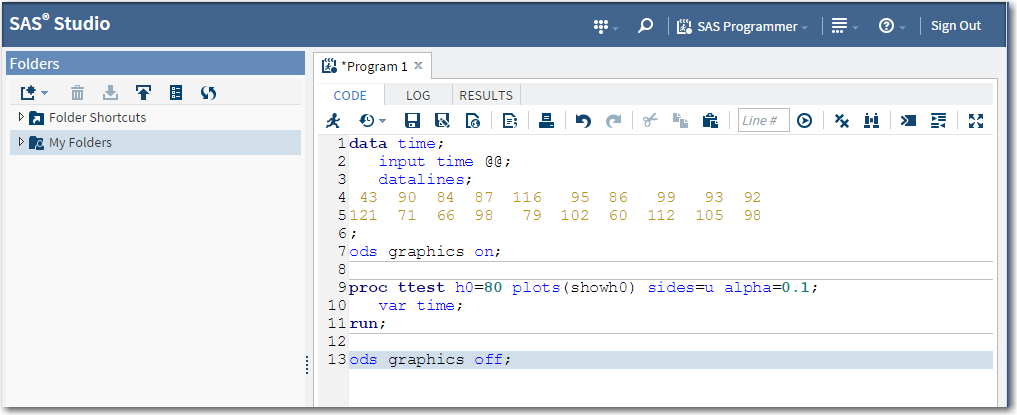Close the Program 1 tab
This screenshot has width=1017, height=415.
pyautogui.click(x=418, y=65)
